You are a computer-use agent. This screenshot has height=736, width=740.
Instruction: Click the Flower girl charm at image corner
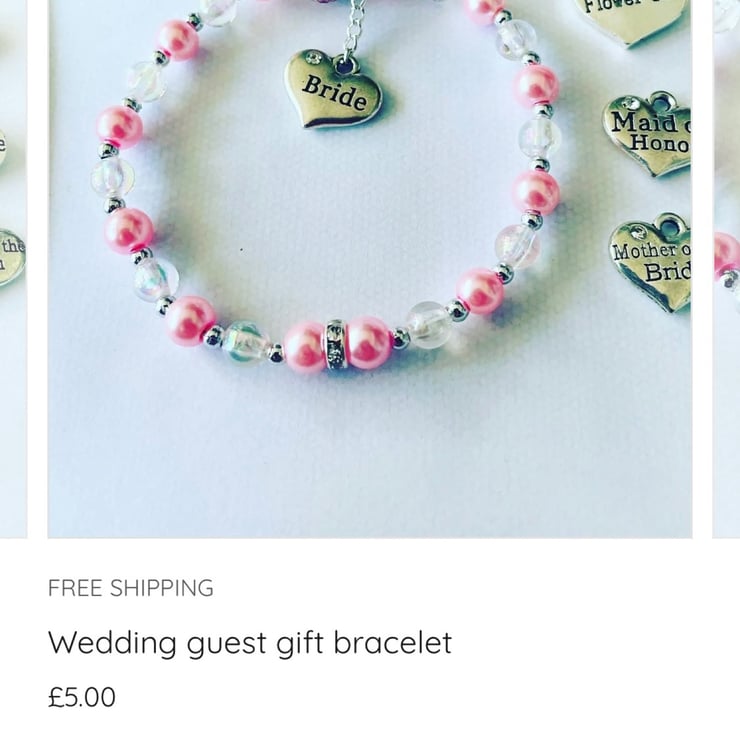point(630,20)
